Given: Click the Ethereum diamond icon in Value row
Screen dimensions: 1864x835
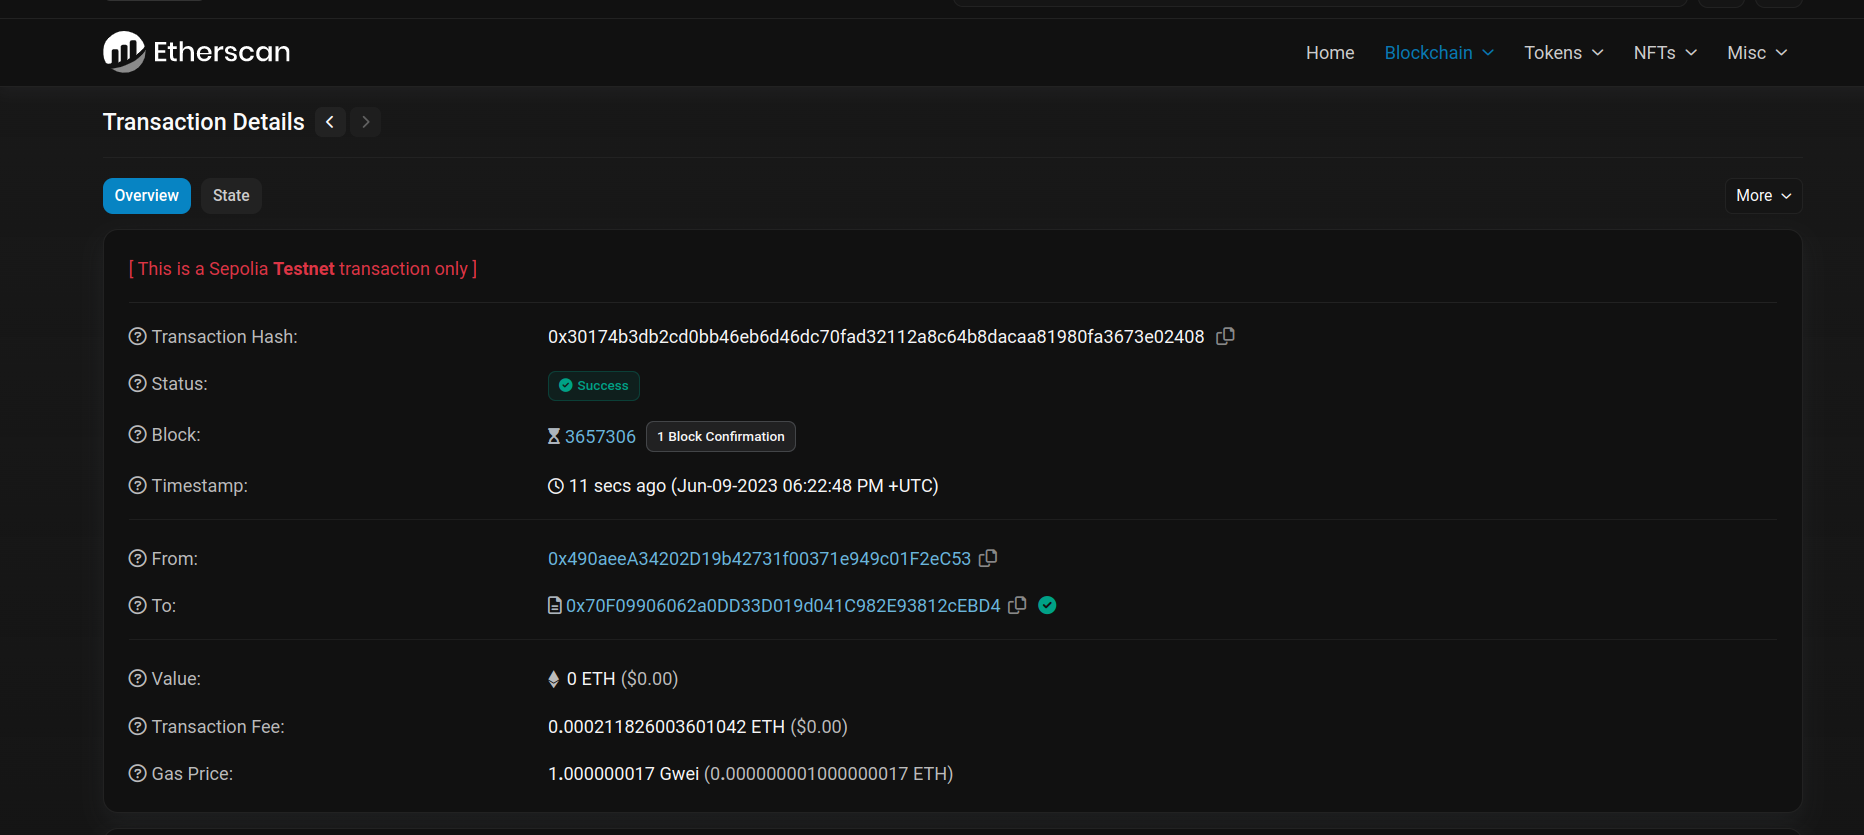Looking at the screenshot, I should 554,679.
